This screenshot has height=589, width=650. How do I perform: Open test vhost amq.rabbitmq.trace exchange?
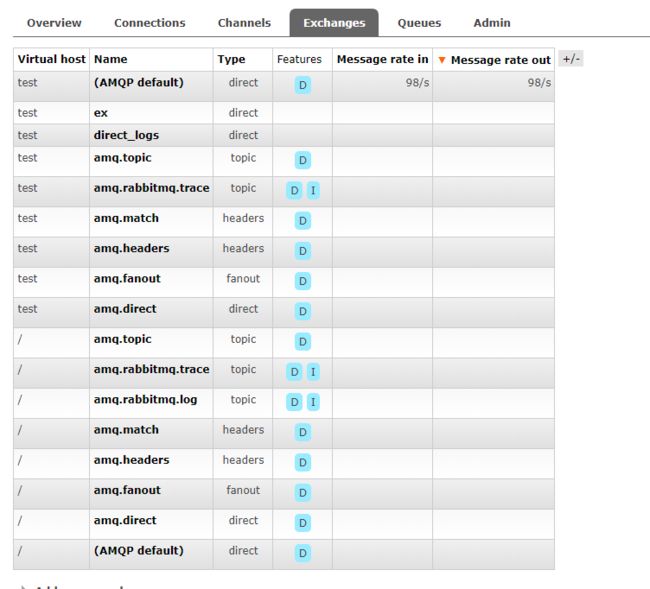152,188
